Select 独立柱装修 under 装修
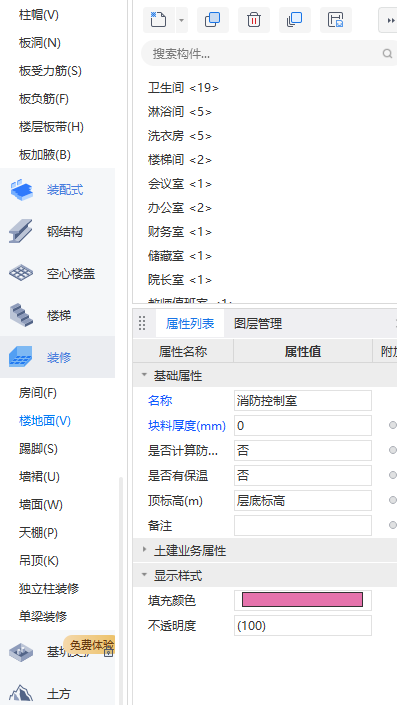Viewport: 397px width, 705px height. (x=49, y=589)
